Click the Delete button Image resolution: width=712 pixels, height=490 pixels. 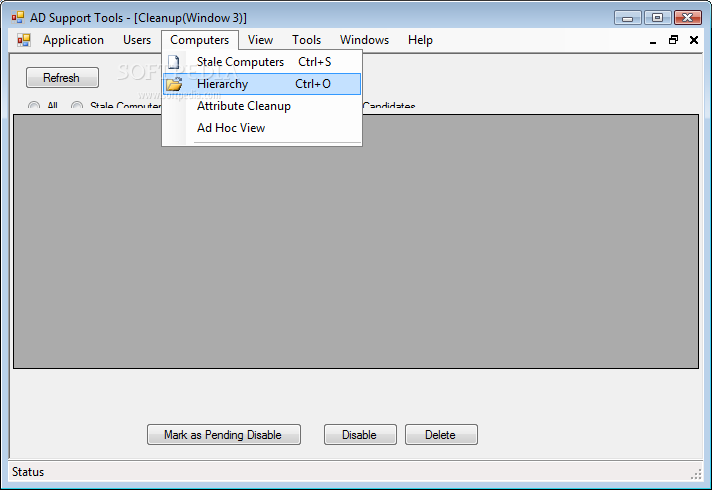pos(441,435)
